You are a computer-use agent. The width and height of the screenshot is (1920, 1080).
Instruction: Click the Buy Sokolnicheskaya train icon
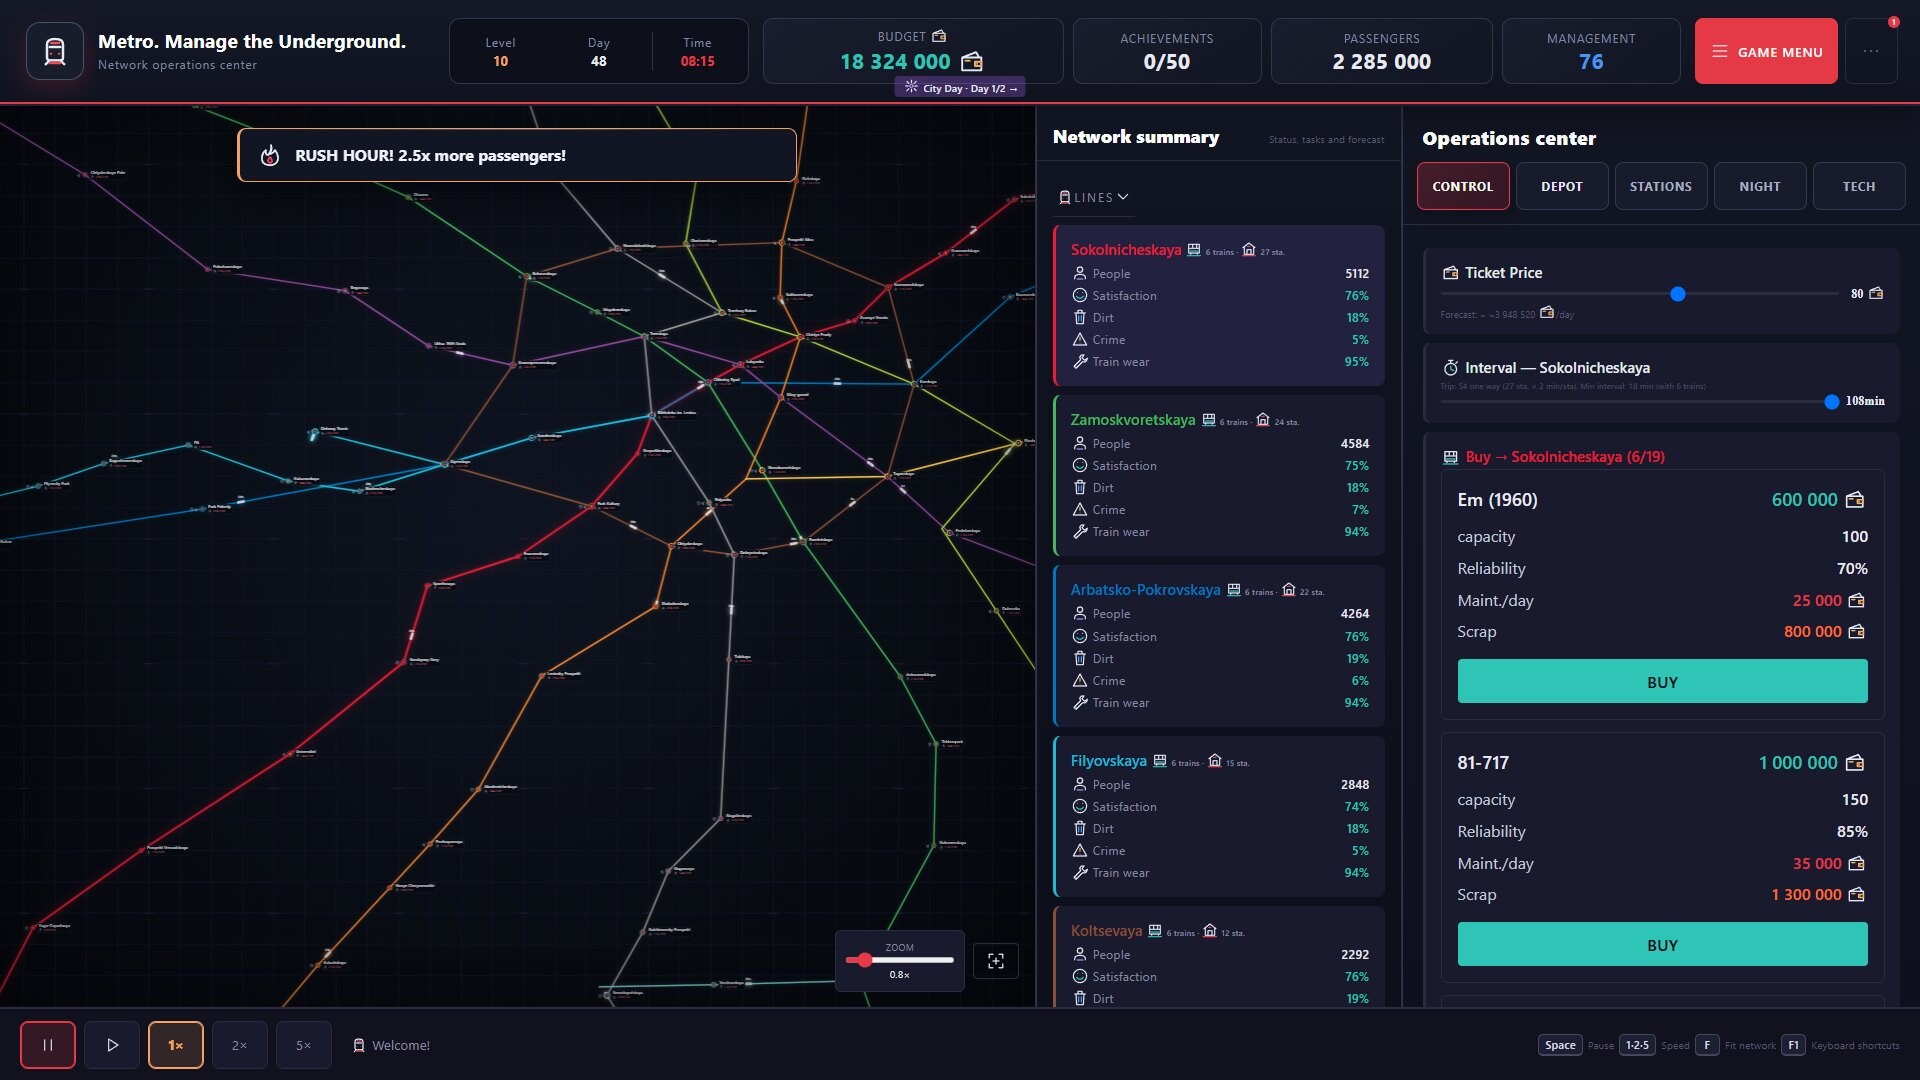(x=1450, y=457)
